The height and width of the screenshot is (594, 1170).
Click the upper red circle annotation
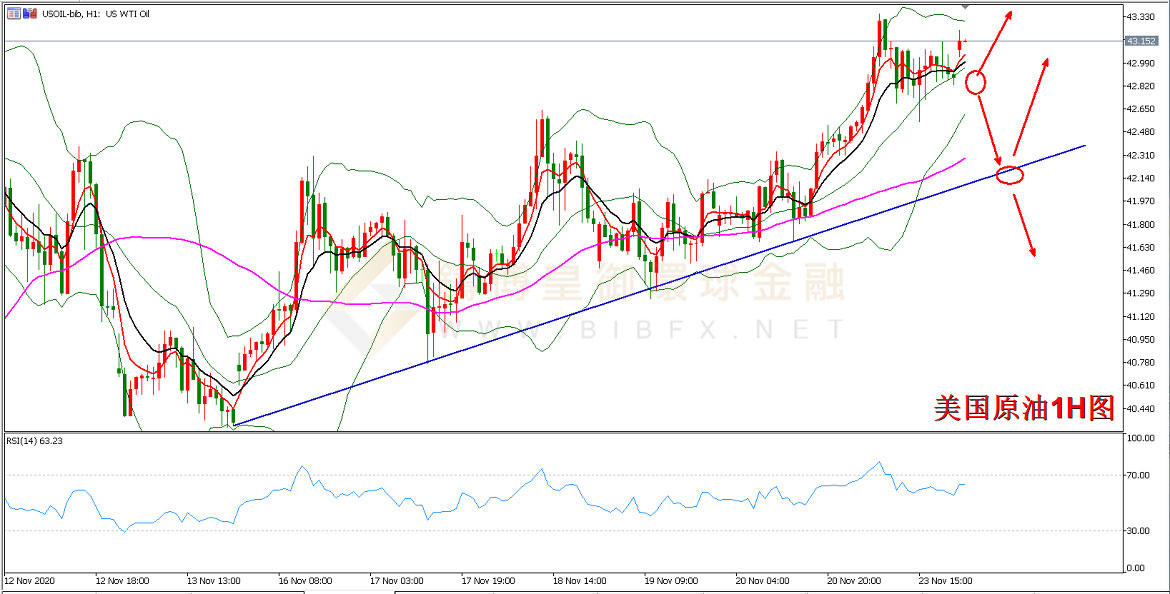point(977,82)
